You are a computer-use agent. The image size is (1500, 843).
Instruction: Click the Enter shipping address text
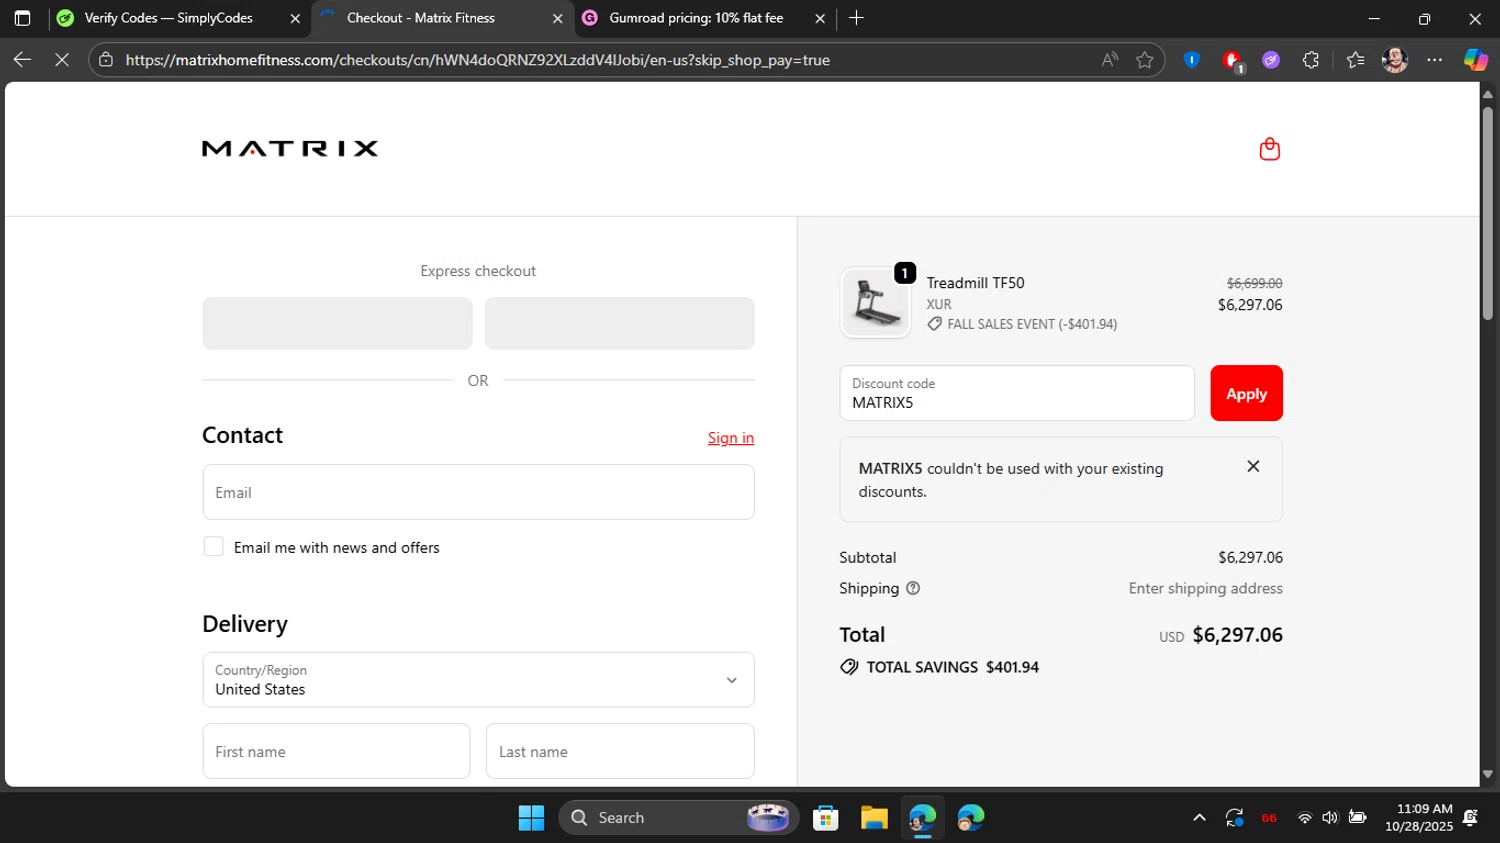pos(1205,588)
